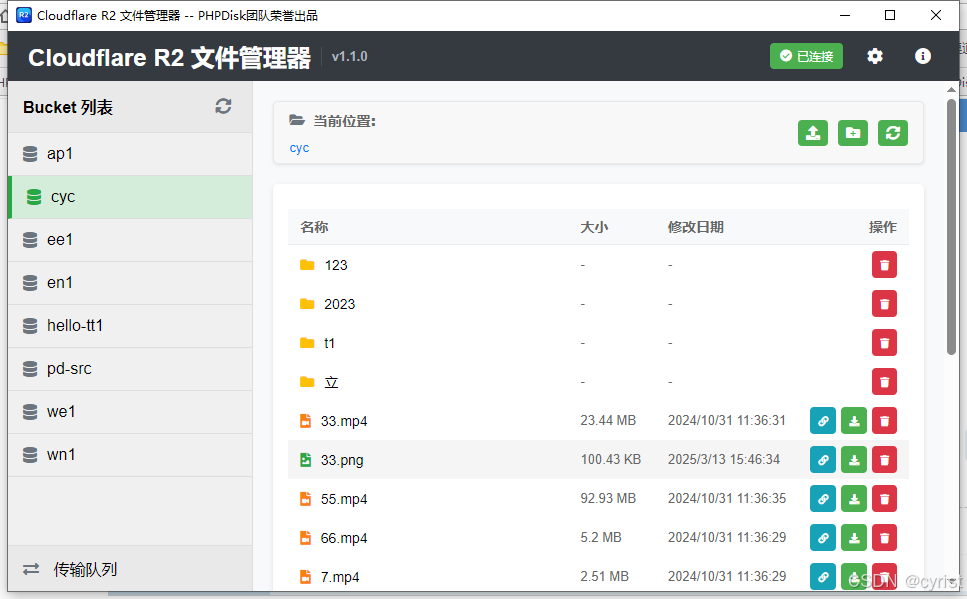This screenshot has width=967, height=599.
Task: Download the 33.mp4 file
Action: [854, 421]
